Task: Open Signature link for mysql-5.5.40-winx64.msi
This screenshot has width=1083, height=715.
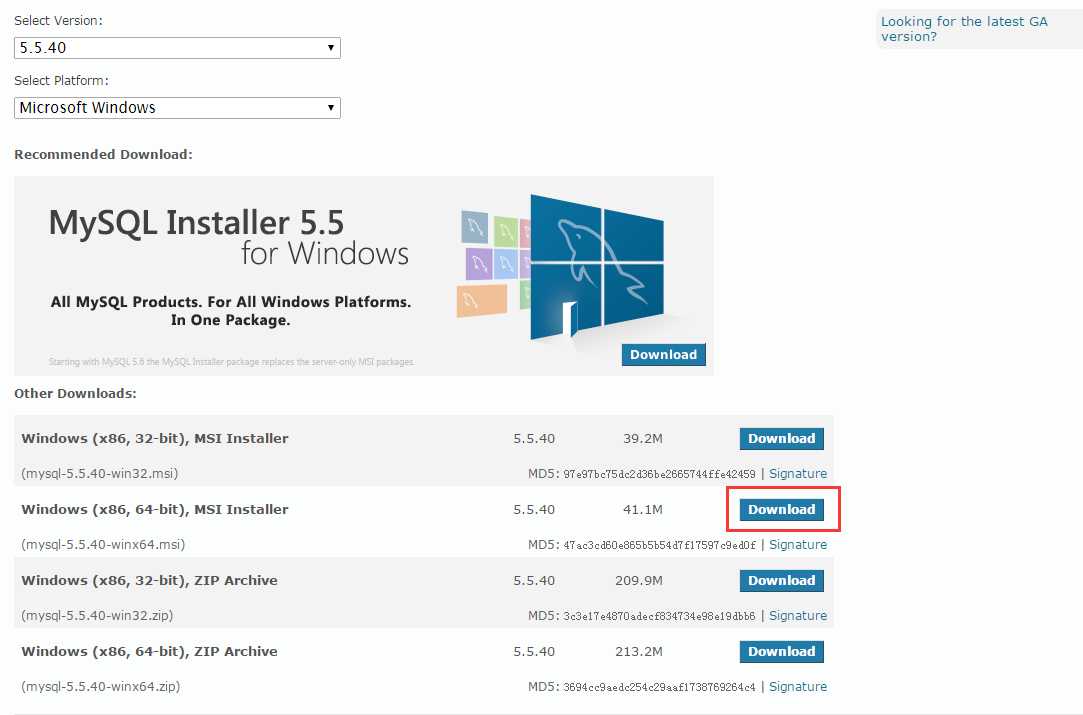Action: click(798, 545)
